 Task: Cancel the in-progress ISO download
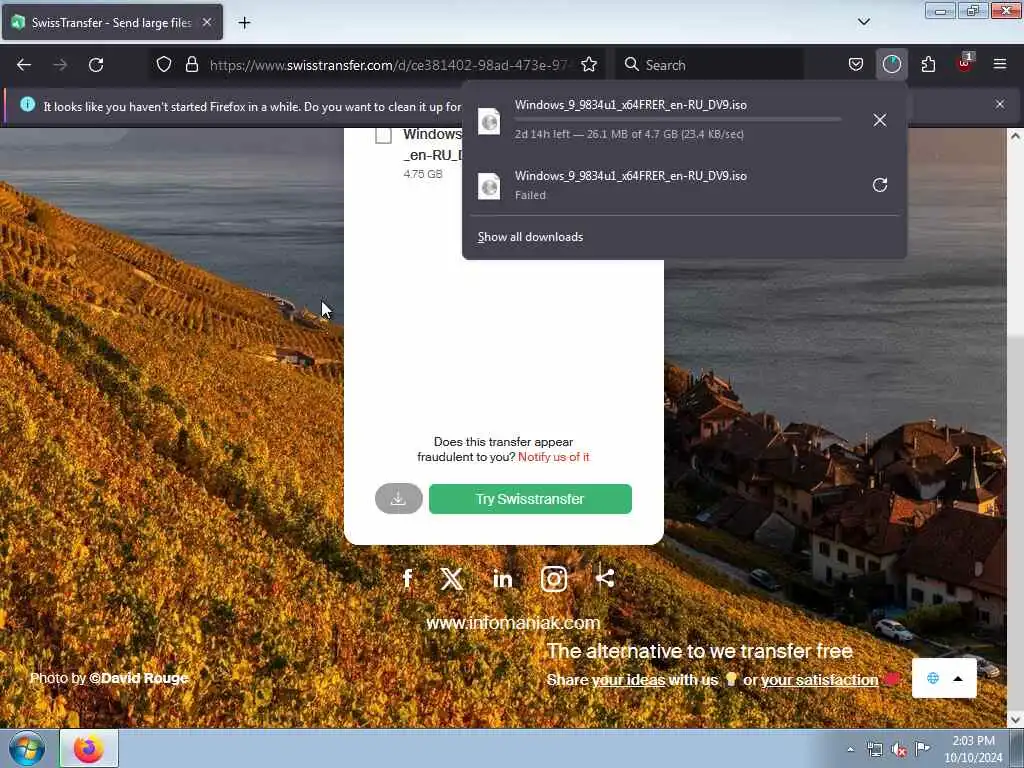(880, 120)
